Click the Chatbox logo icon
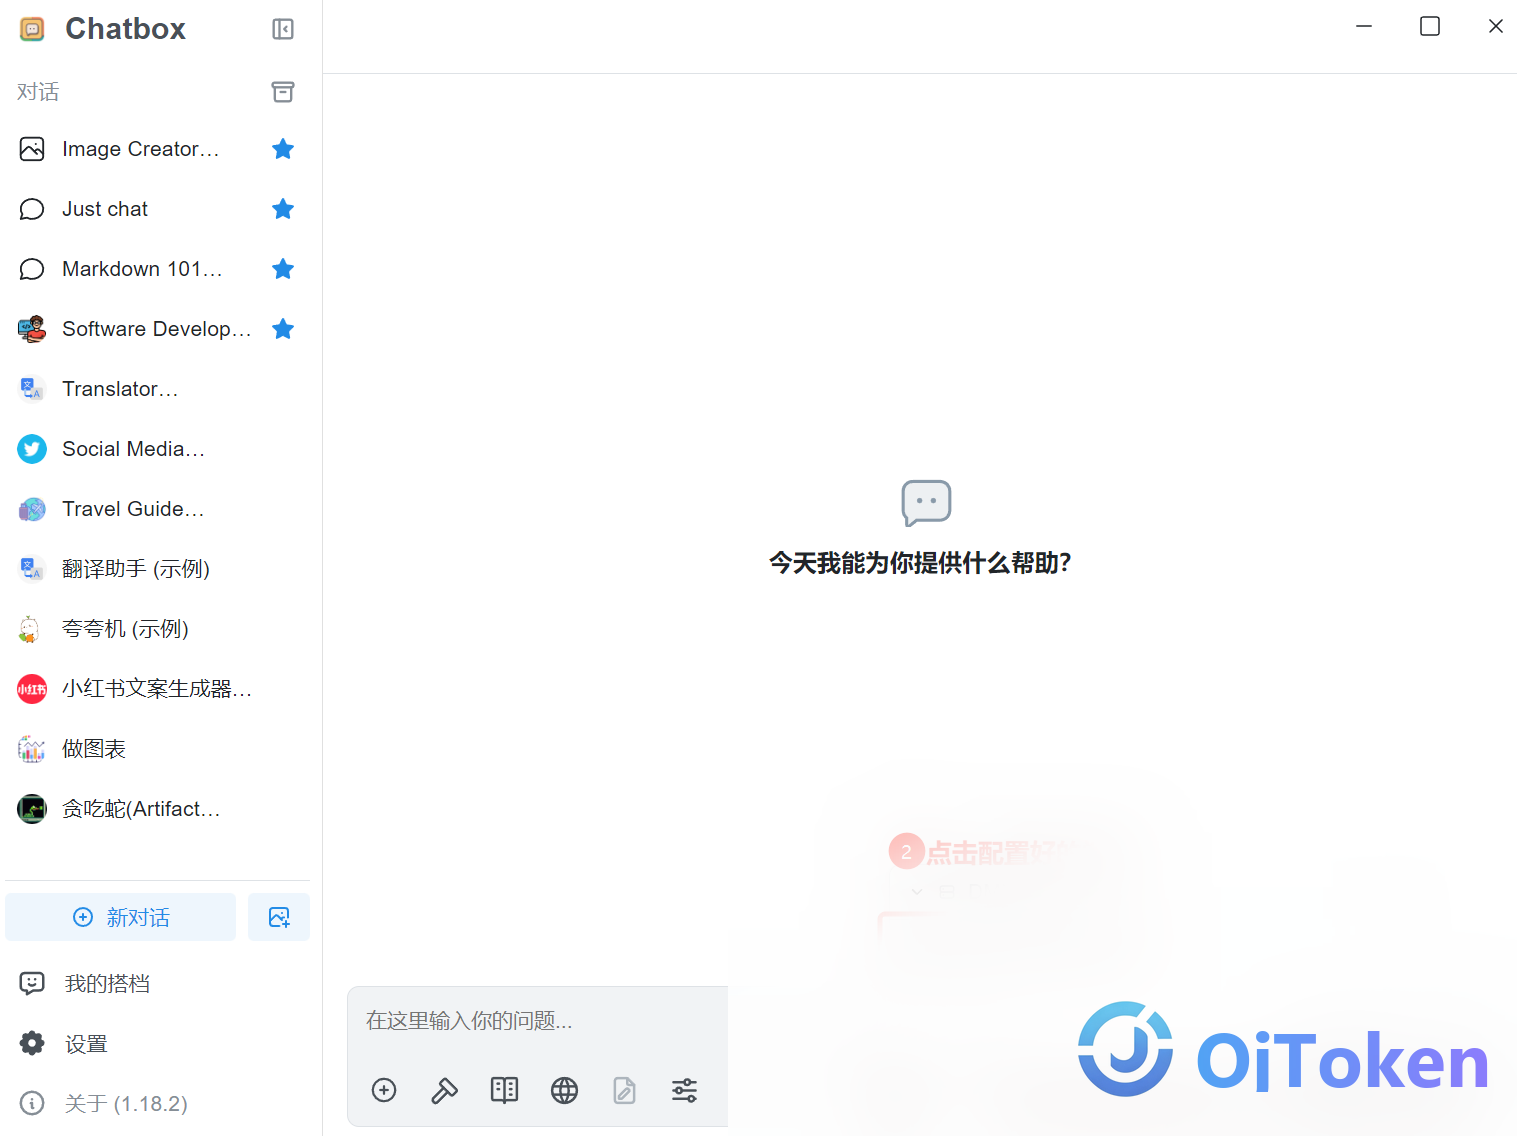This screenshot has width=1517, height=1136. (x=32, y=29)
